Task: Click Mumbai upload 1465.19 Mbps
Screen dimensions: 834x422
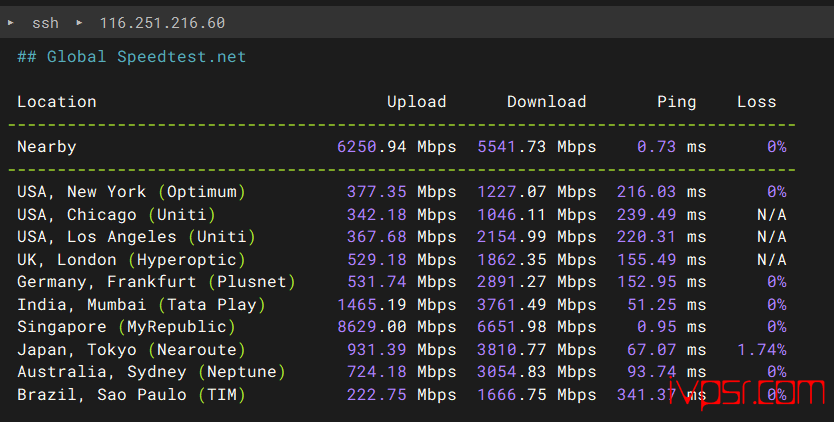Action: [397, 304]
